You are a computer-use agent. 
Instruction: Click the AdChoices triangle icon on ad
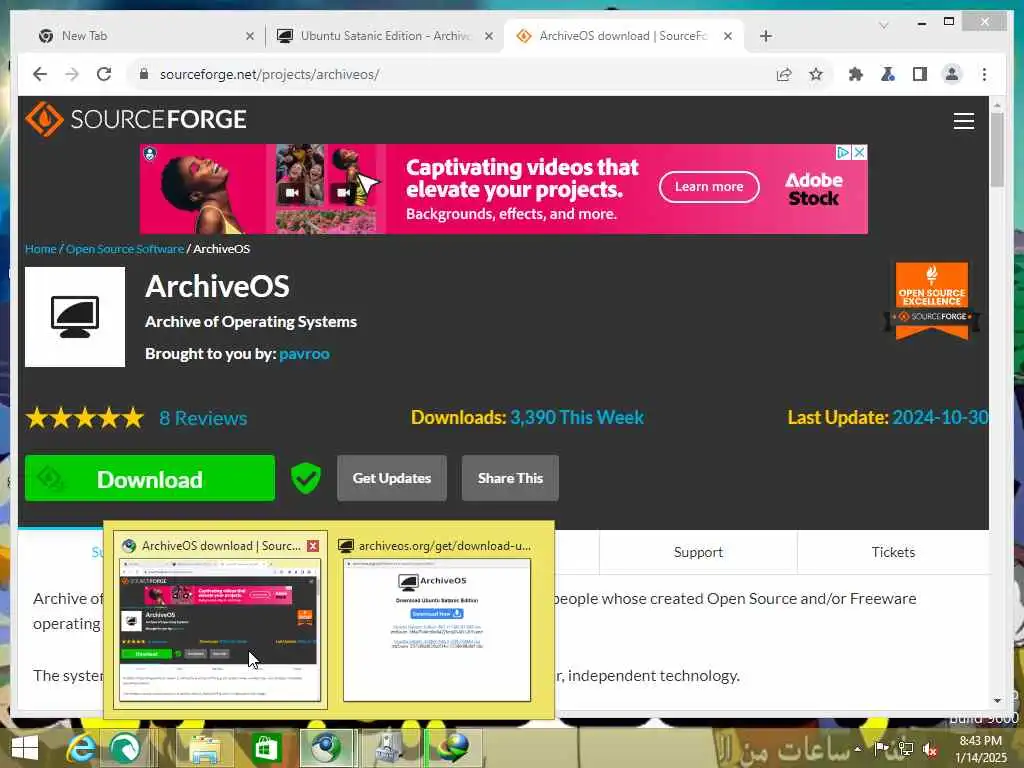tap(843, 152)
